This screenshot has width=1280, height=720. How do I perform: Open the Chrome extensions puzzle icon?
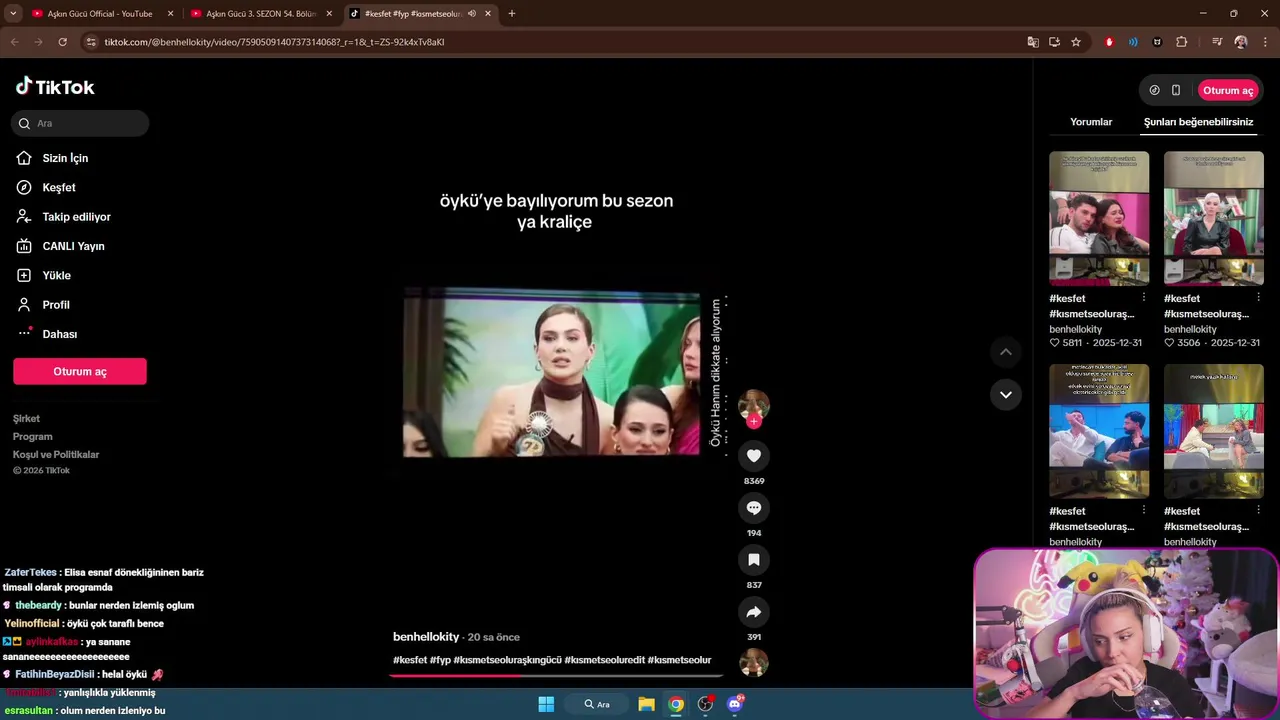tap(1182, 42)
